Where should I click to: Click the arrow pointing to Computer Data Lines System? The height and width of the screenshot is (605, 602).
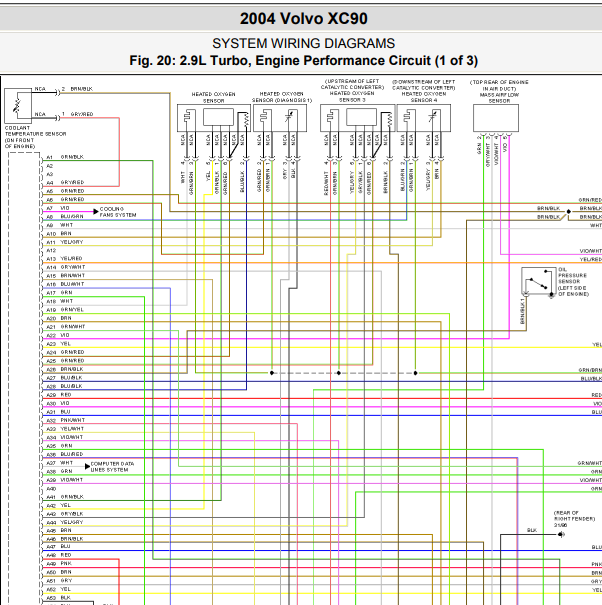87,466
